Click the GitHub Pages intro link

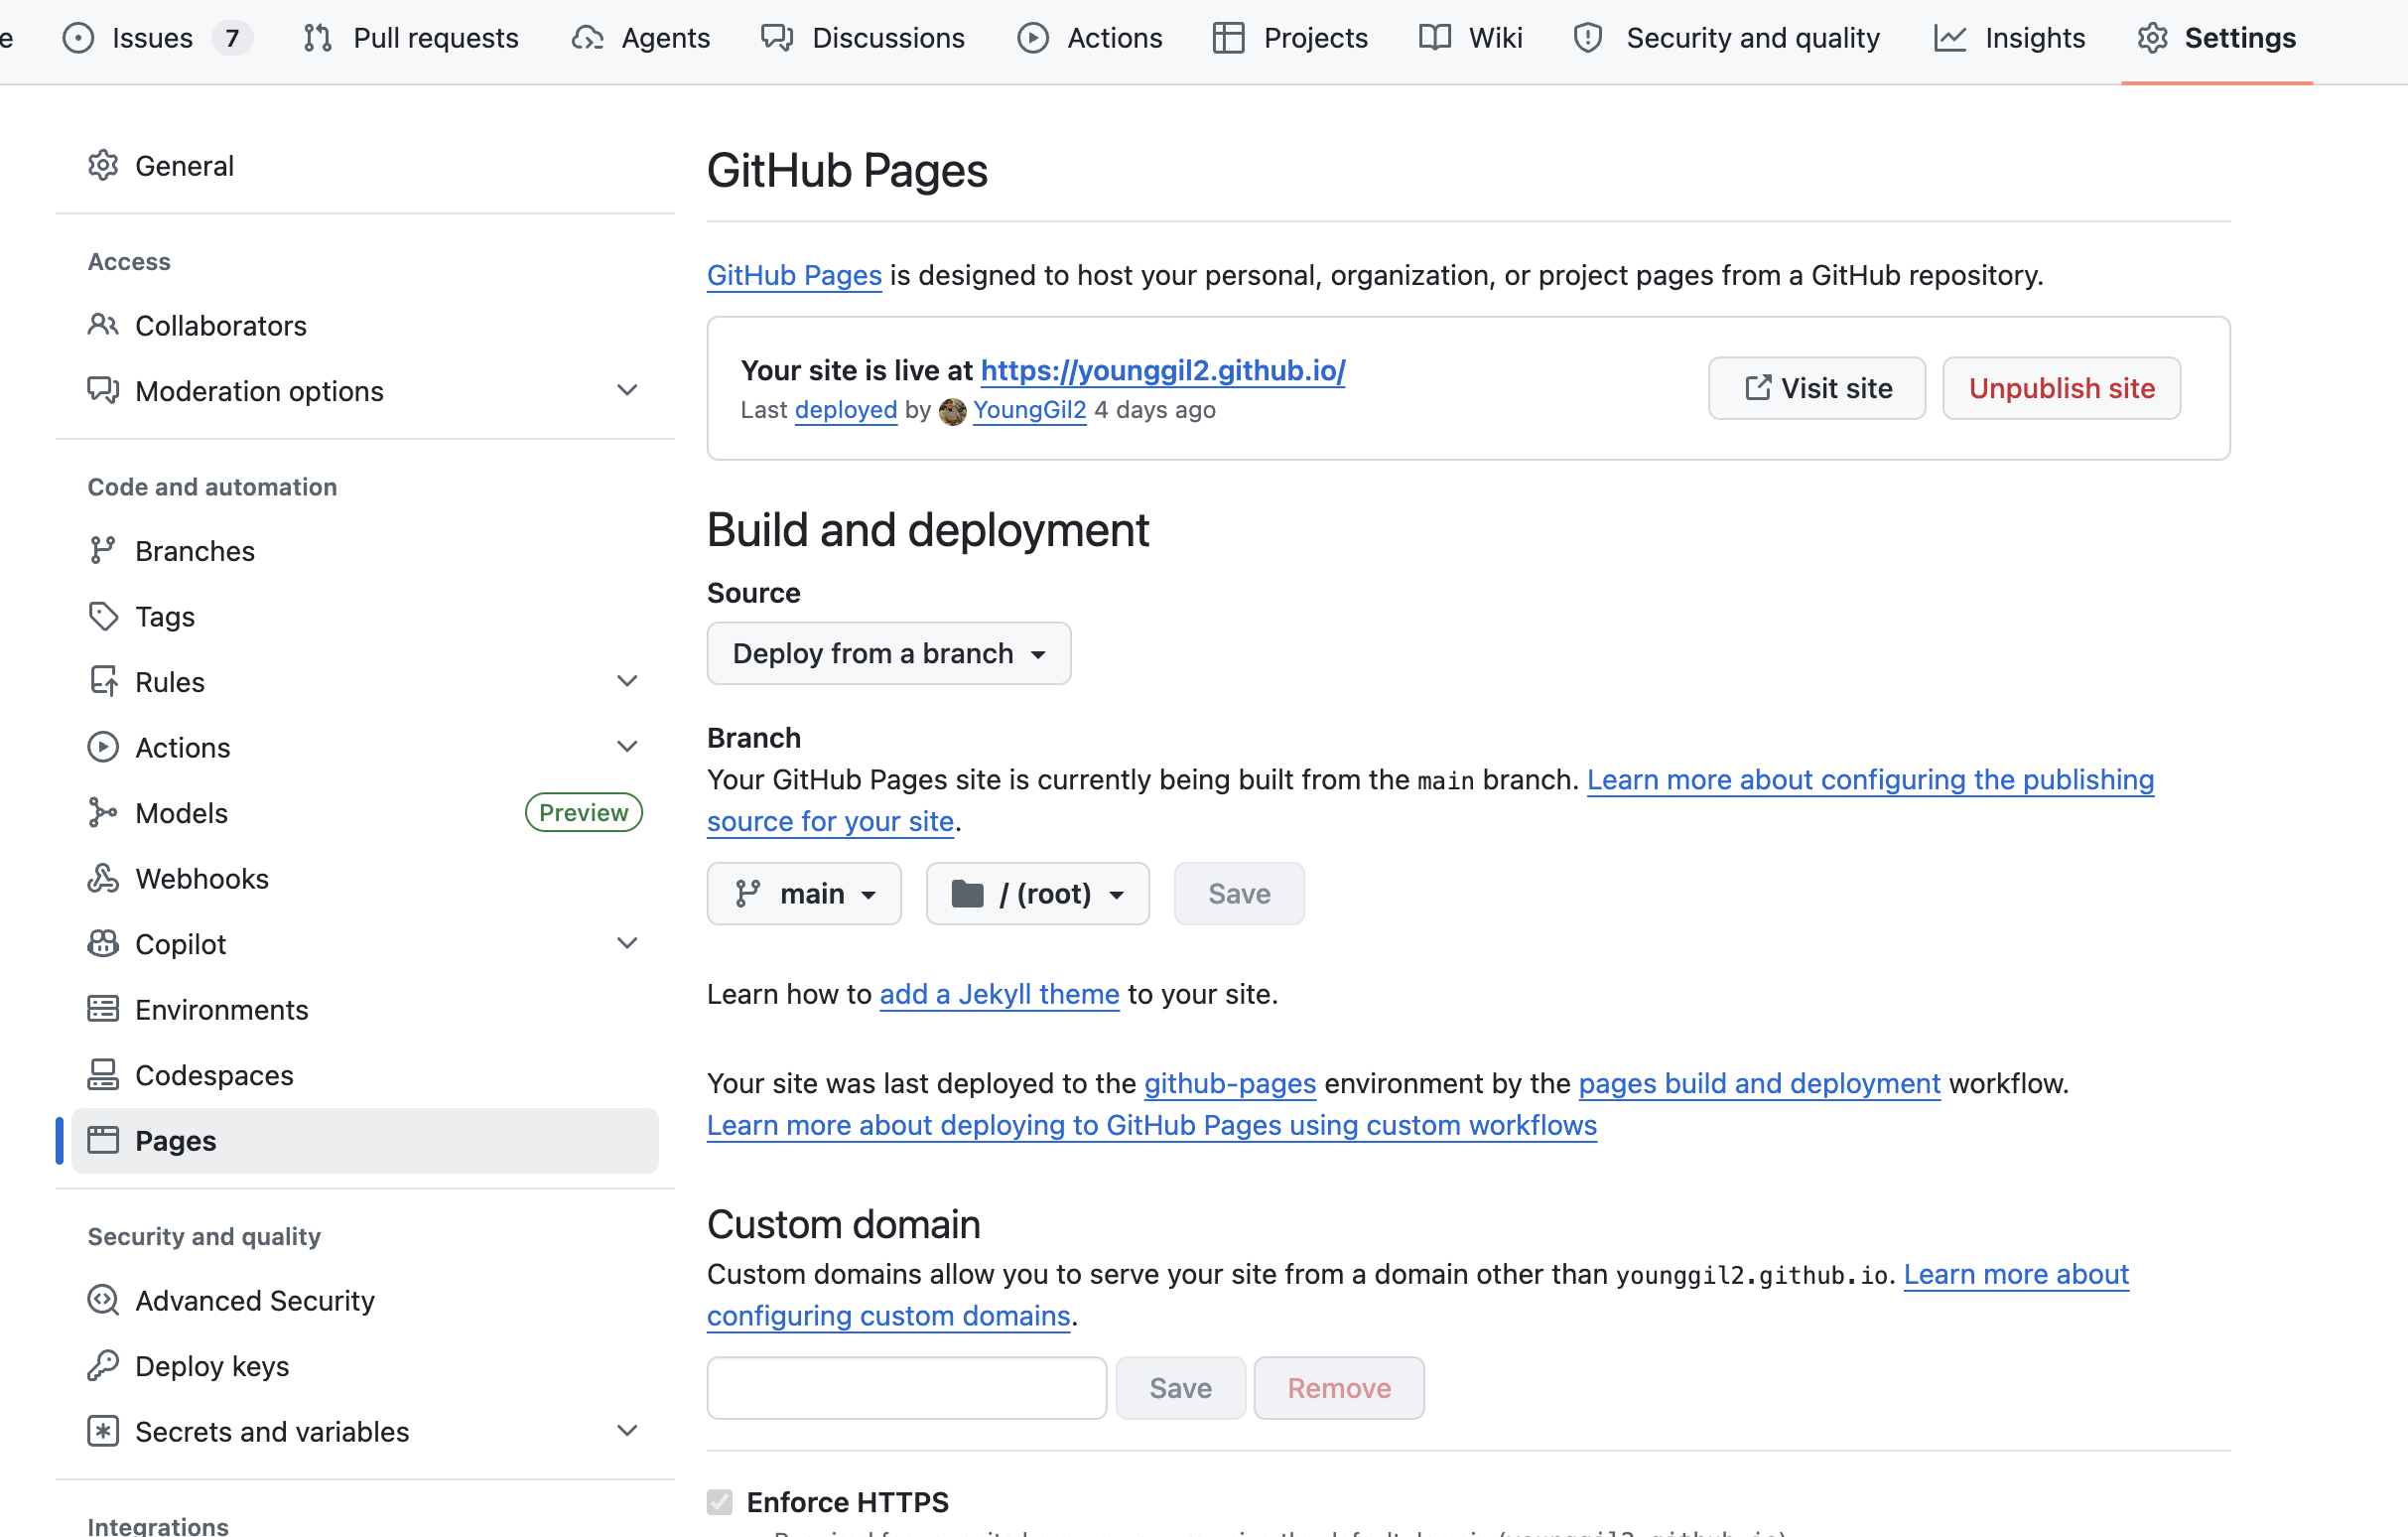point(794,275)
